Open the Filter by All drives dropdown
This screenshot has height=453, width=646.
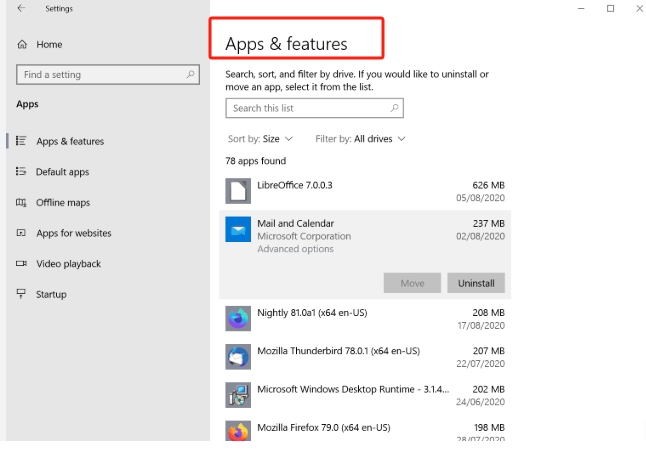[360, 139]
